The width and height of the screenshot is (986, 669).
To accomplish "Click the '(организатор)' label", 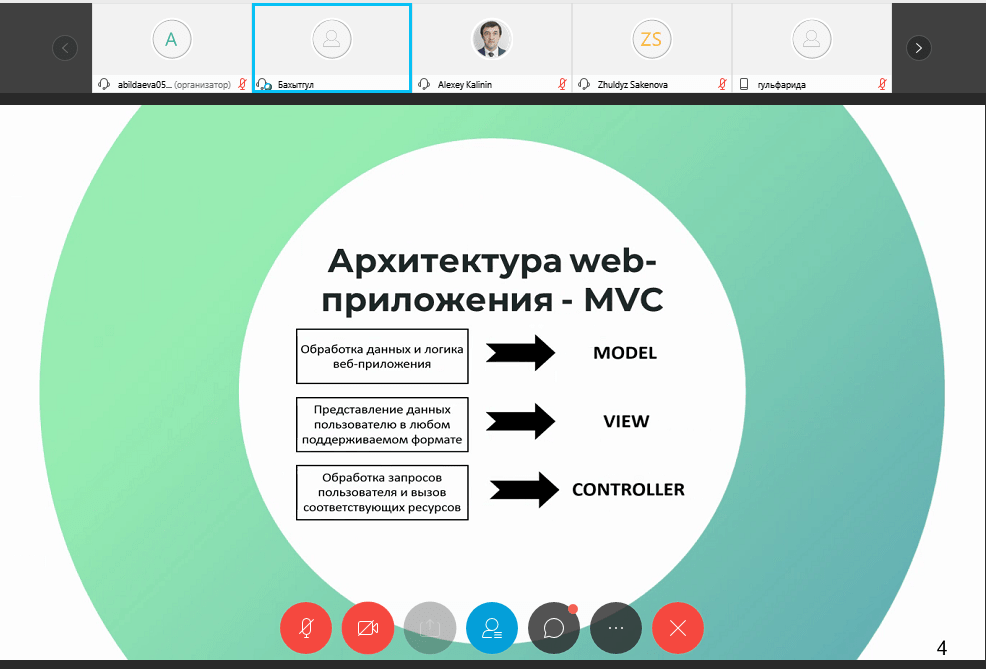I will pyautogui.click(x=202, y=84).
